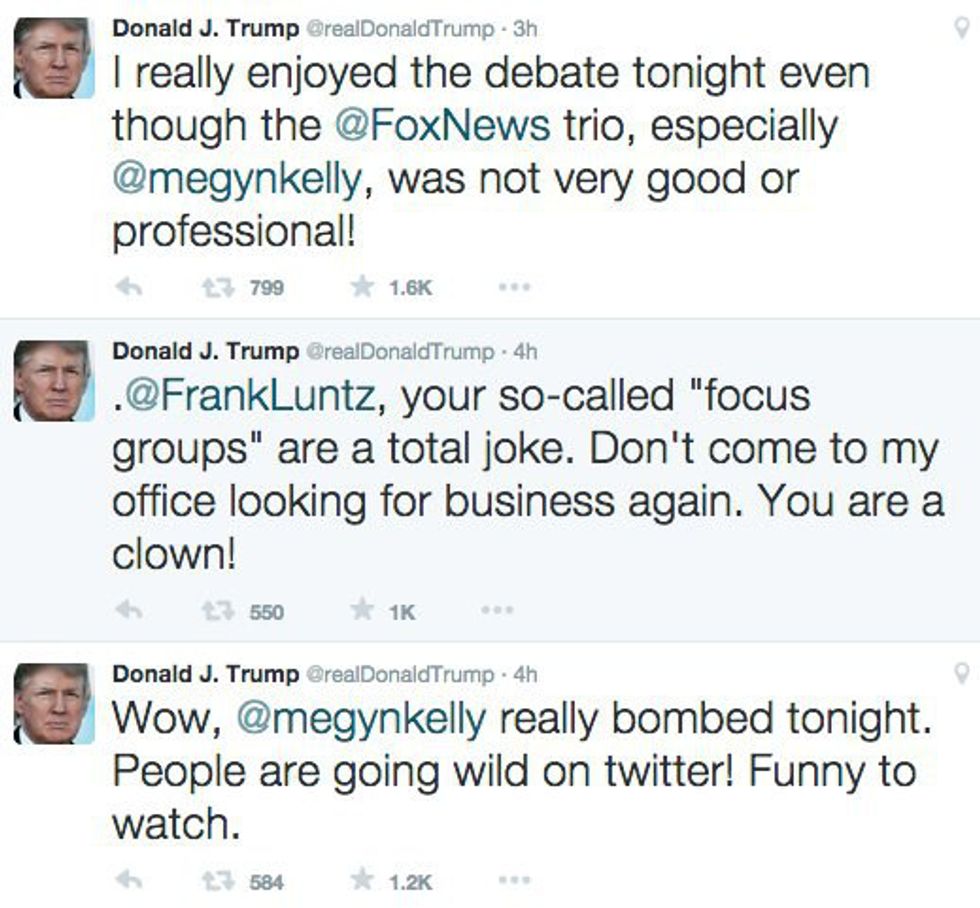
Task: Open more options on the FrankLuntz tweet
Action: pos(497,610)
